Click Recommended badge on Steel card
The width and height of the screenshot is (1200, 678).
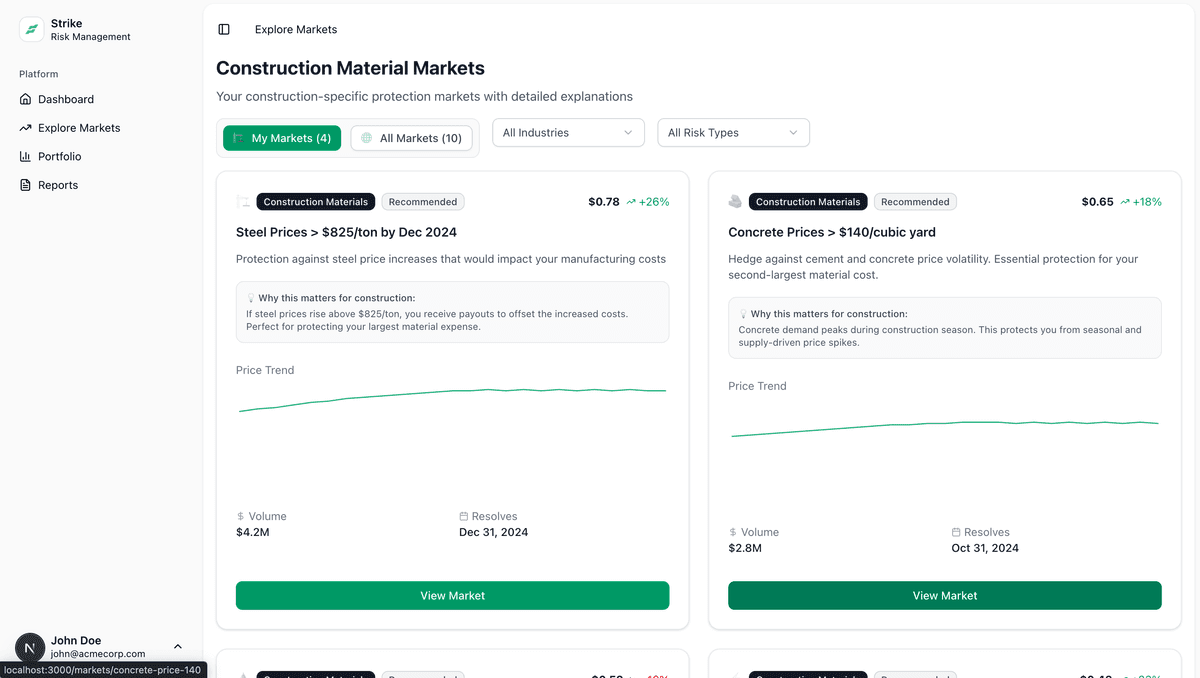point(423,202)
